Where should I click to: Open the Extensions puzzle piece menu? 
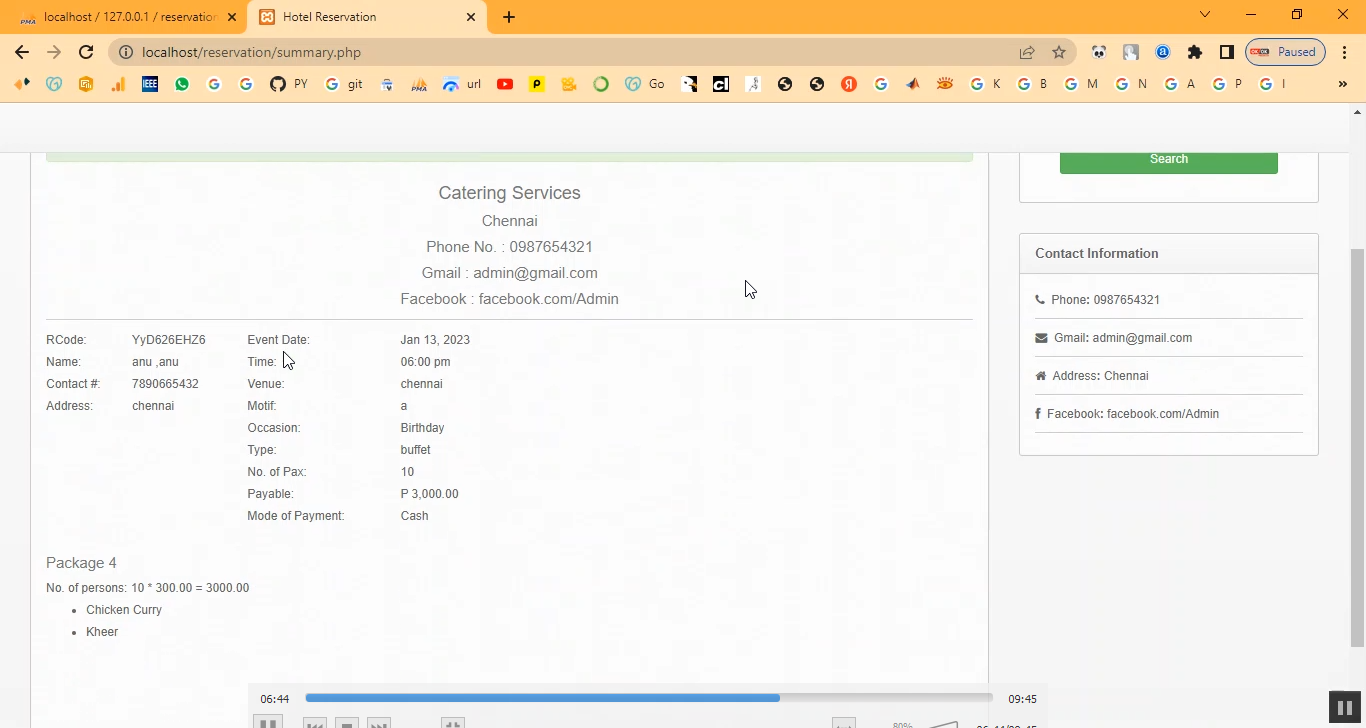pyautogui.click(x=1194, y=52)
